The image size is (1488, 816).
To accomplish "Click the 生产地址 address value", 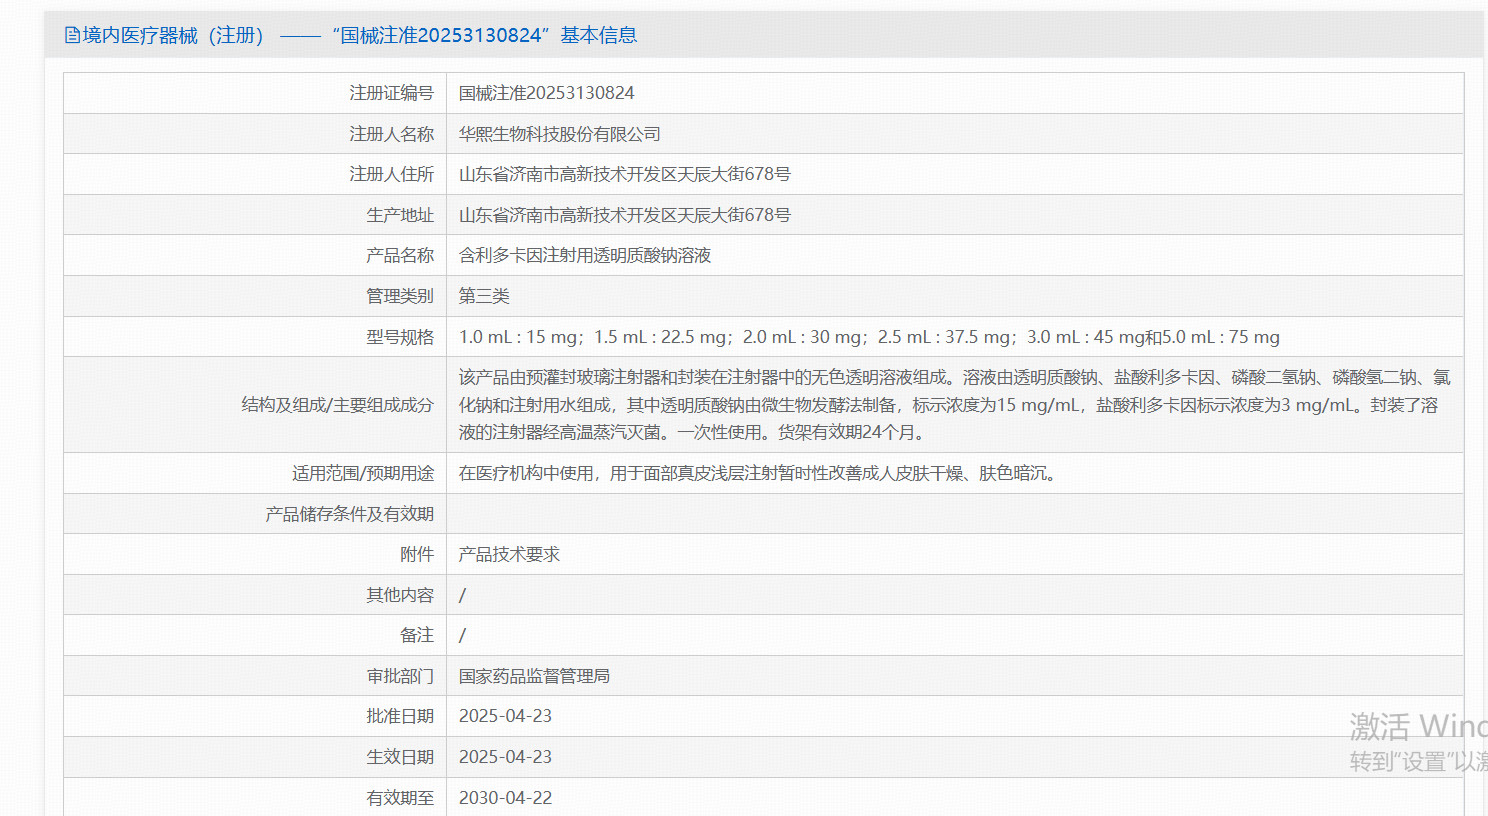I will (x=624, y=215).
